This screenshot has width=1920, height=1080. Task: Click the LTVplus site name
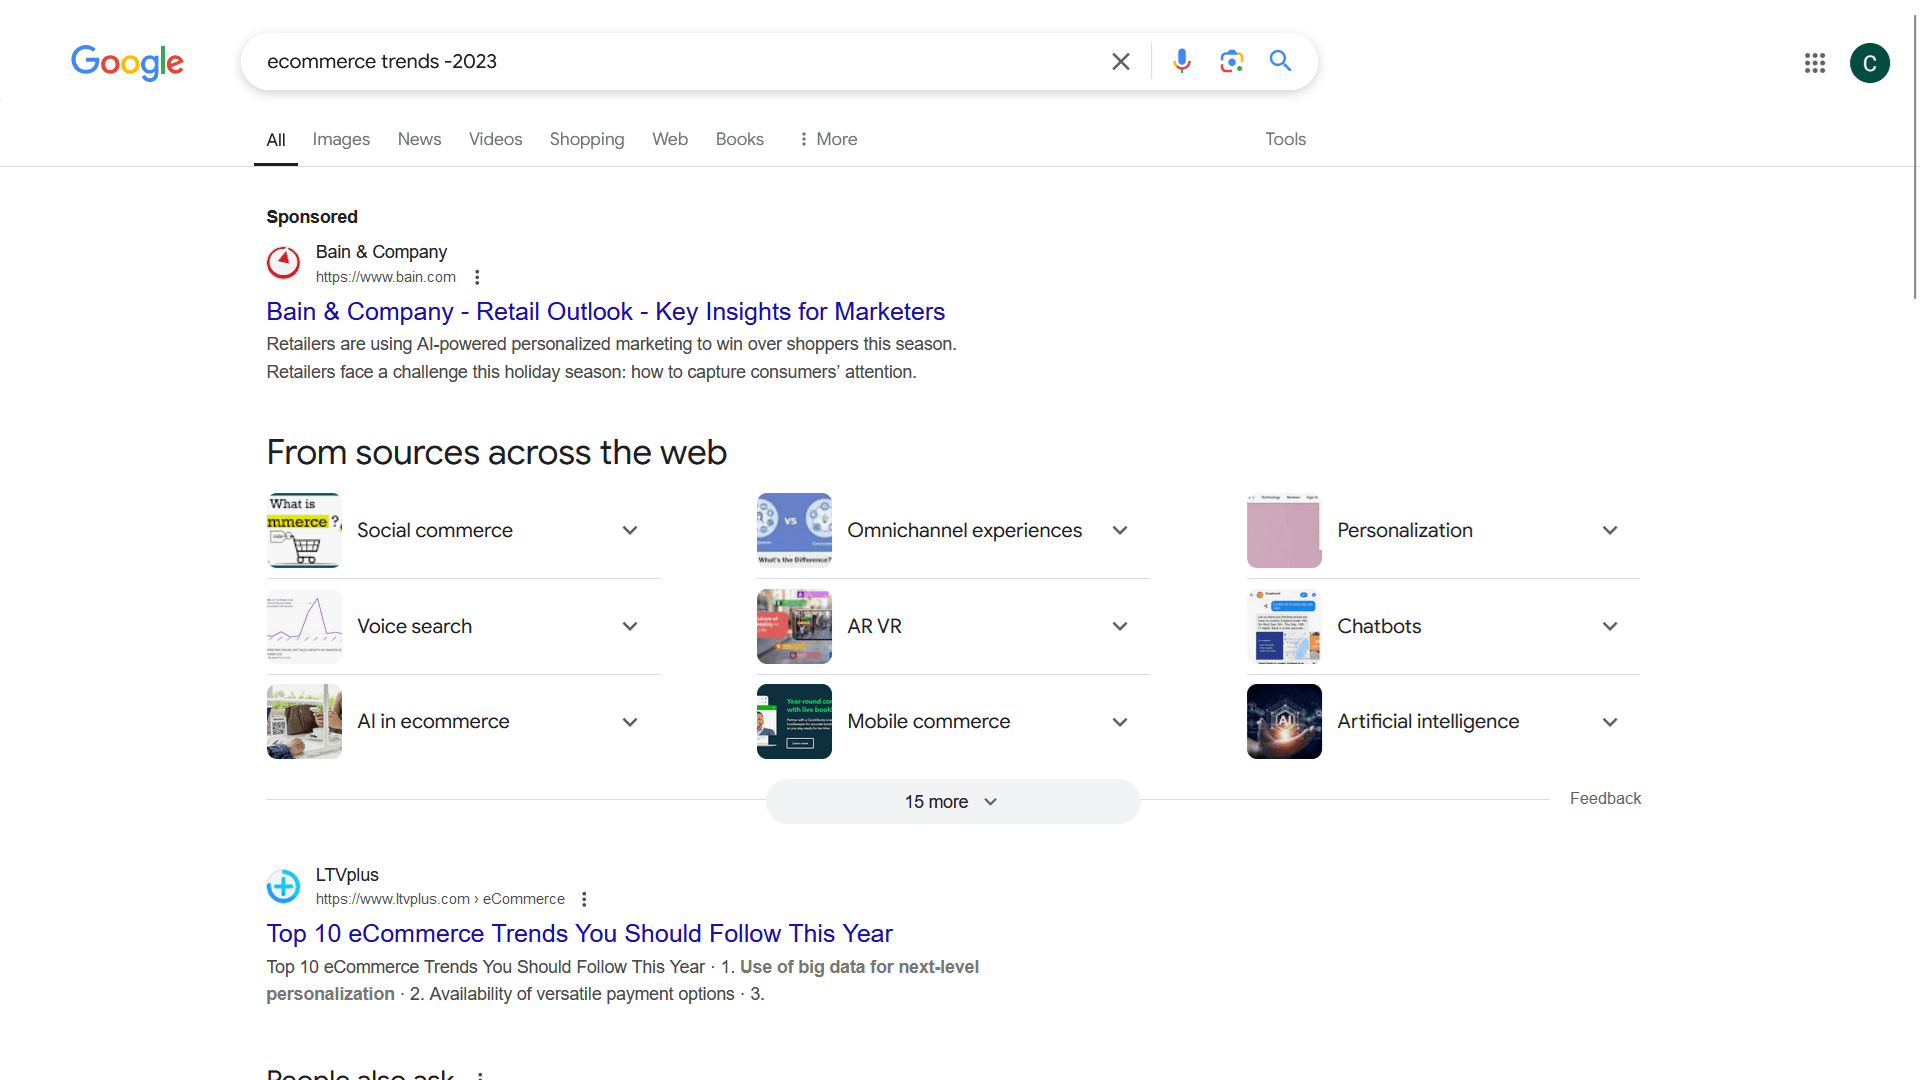[347, 875]
